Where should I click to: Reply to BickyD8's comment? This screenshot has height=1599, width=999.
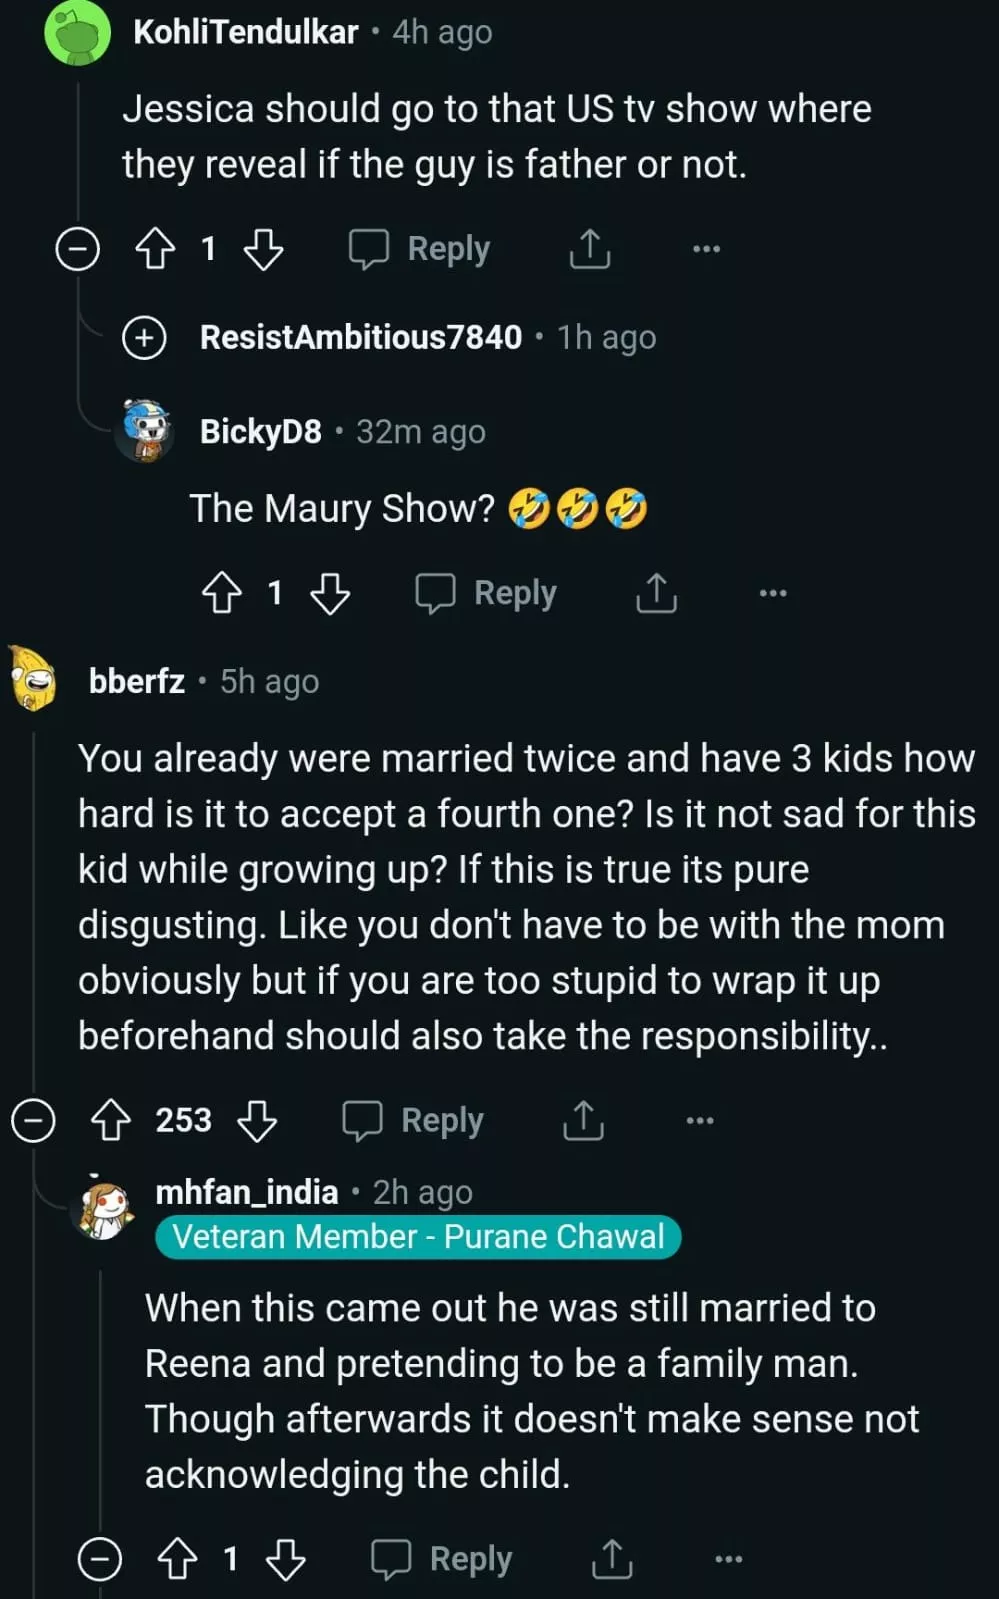click(487, 593)
